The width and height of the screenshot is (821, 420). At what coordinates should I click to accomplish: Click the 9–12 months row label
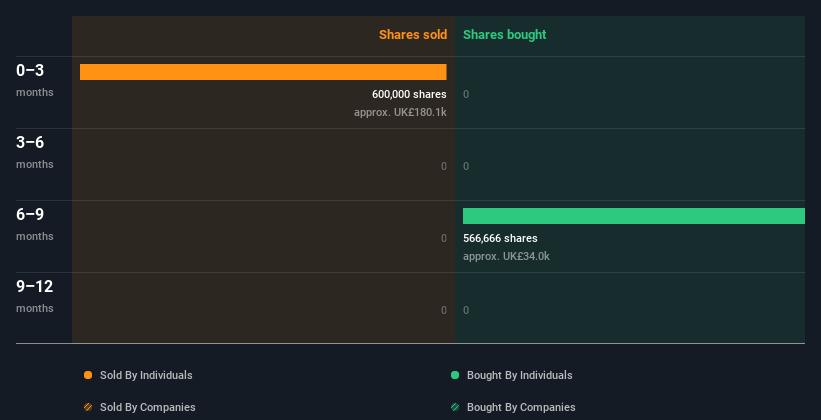tap(35, 296)
